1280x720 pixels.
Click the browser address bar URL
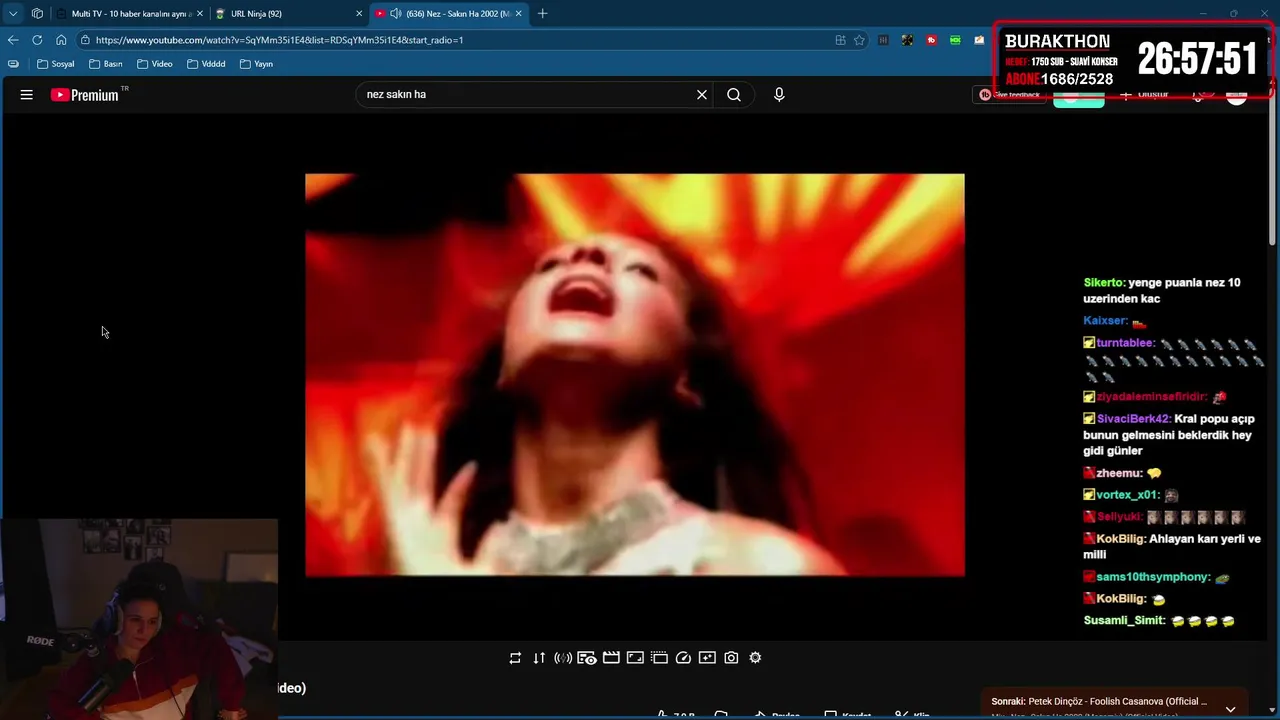[279, 40]
